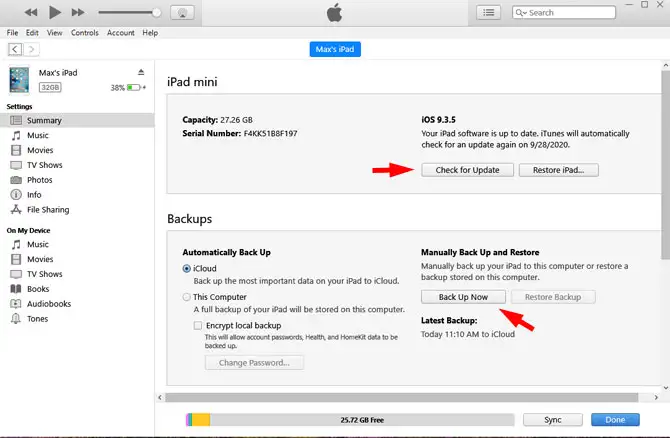Screen dimensions: 670x438
Task: Click the storage usage bar showing 25.72 GB Free
Action: coord(350,420)
